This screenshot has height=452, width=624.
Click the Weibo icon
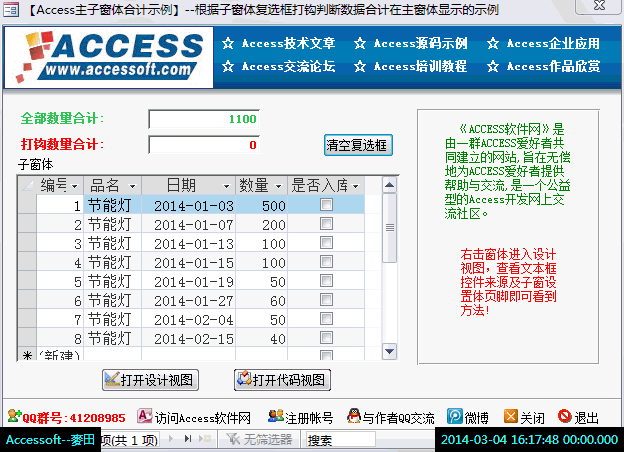pos(454,417)
